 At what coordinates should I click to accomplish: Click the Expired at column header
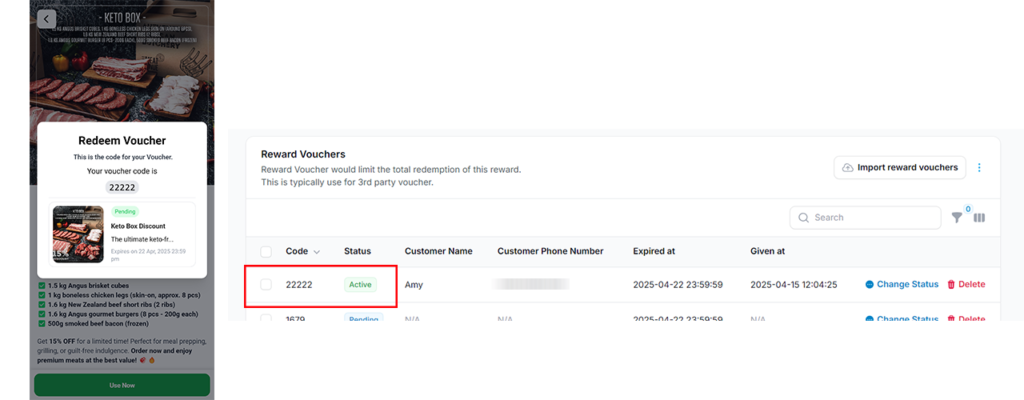click(x=654, y=251)
